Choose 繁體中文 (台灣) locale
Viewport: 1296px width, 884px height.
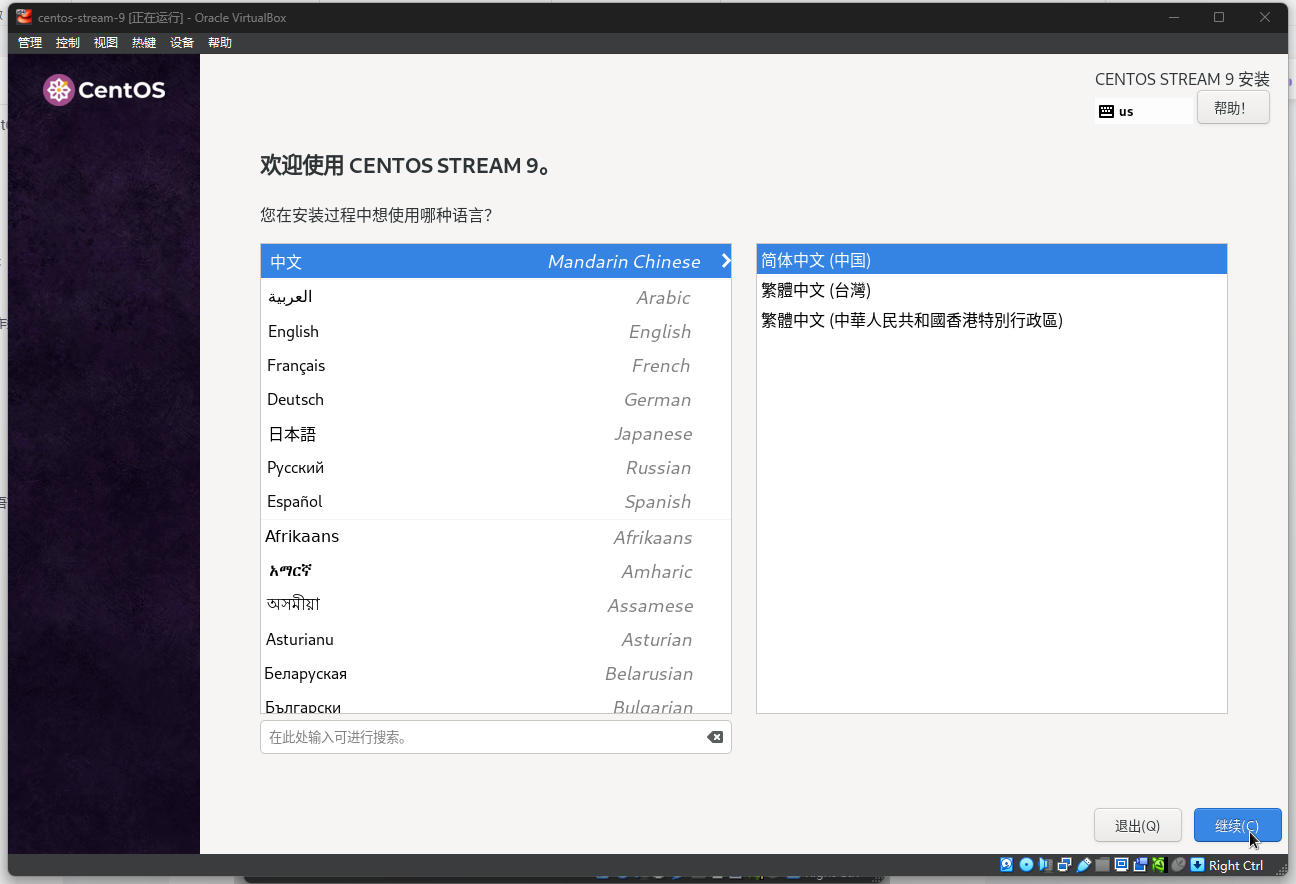(x=992, y=290)
